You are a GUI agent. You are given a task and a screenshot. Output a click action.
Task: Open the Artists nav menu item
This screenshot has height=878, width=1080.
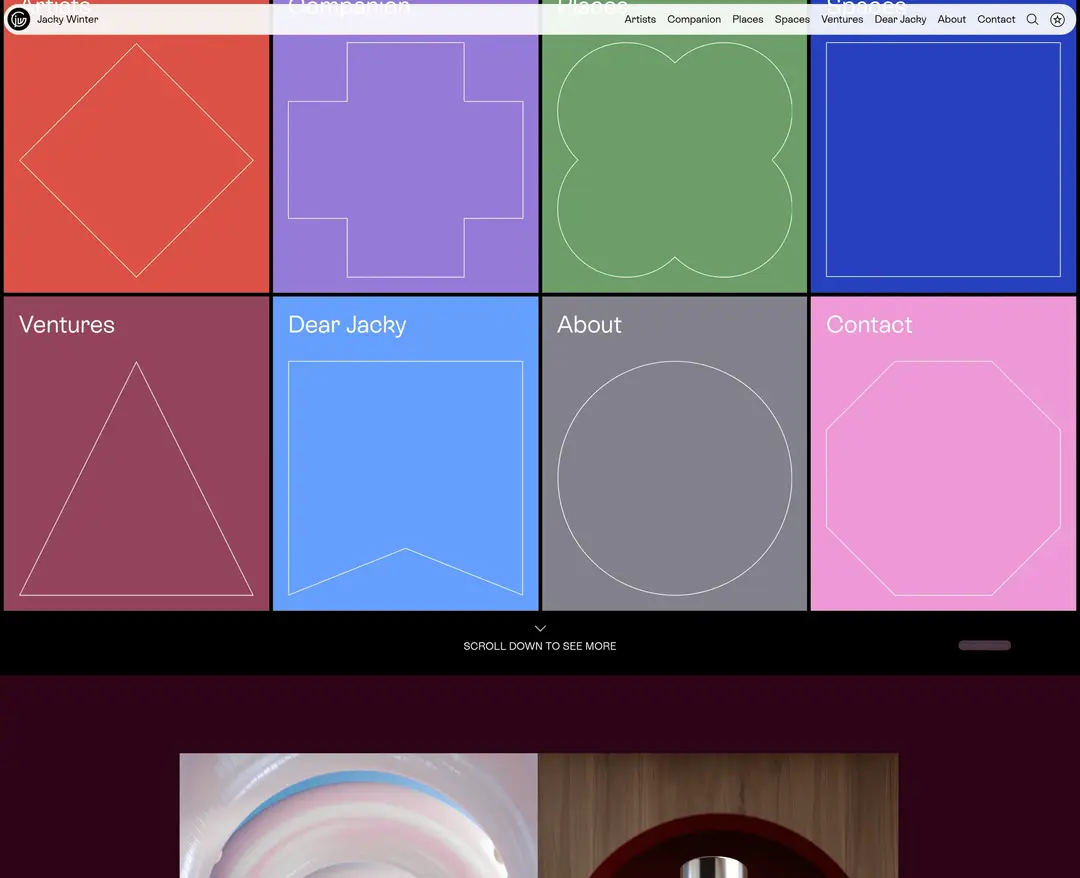coord(640,19)
